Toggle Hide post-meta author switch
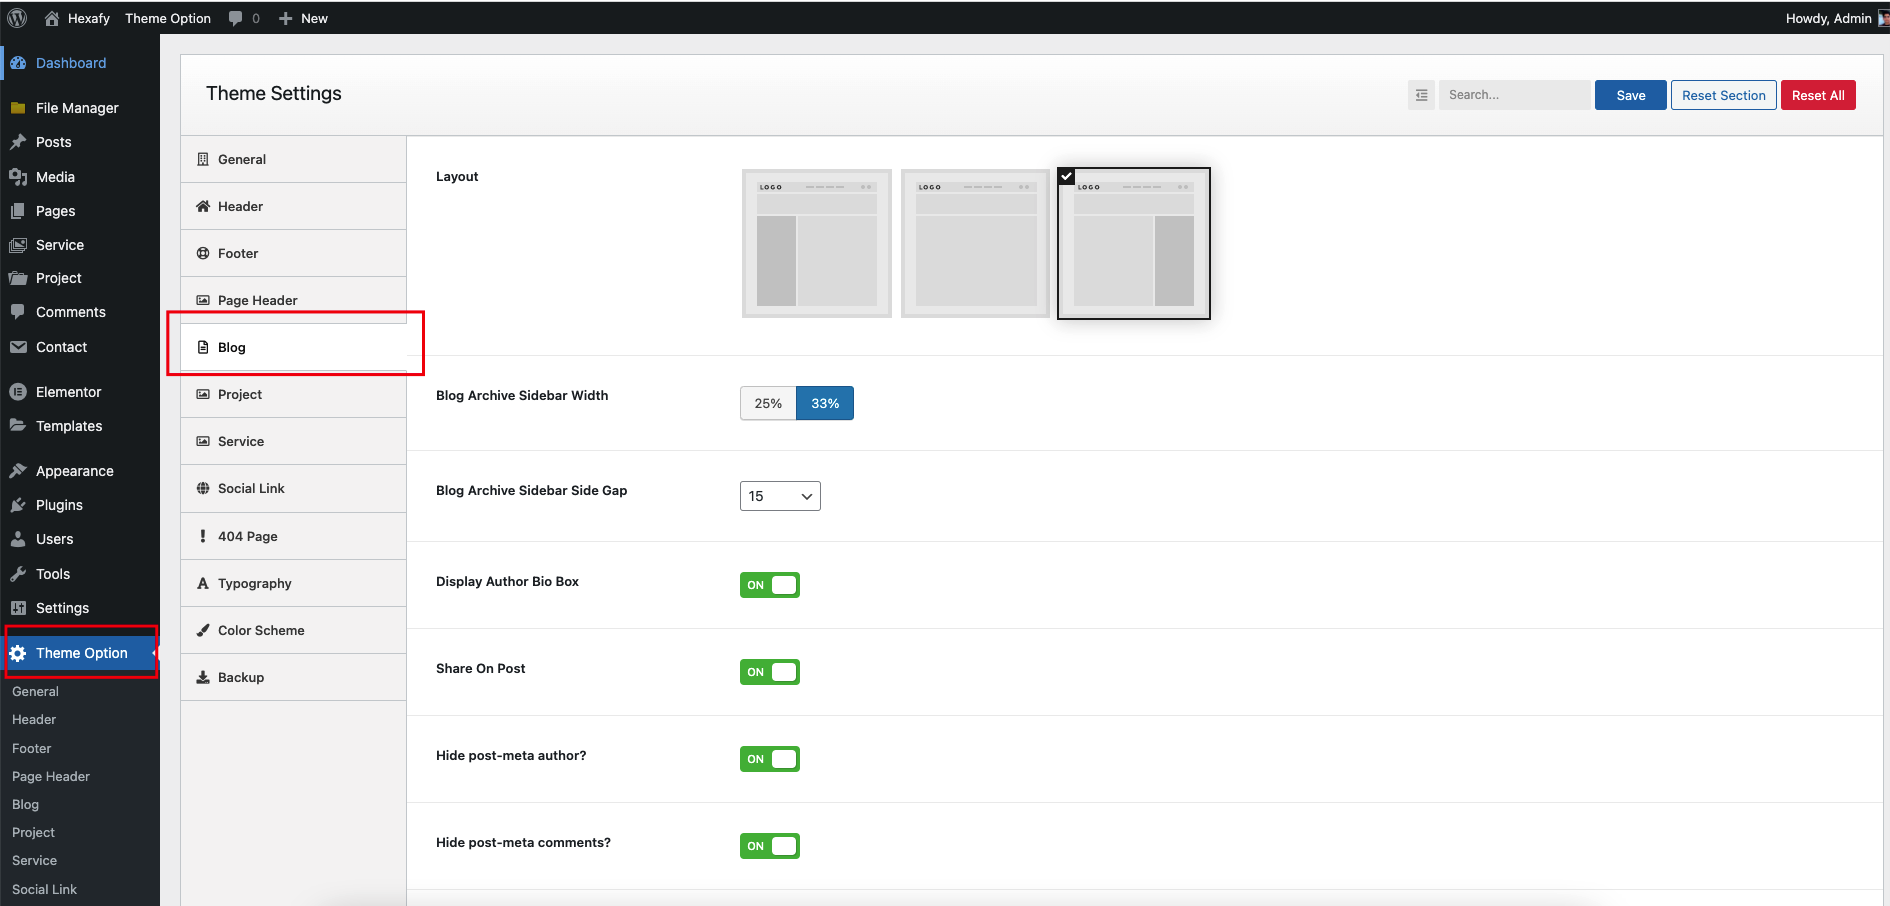 [x=770, y=759]
